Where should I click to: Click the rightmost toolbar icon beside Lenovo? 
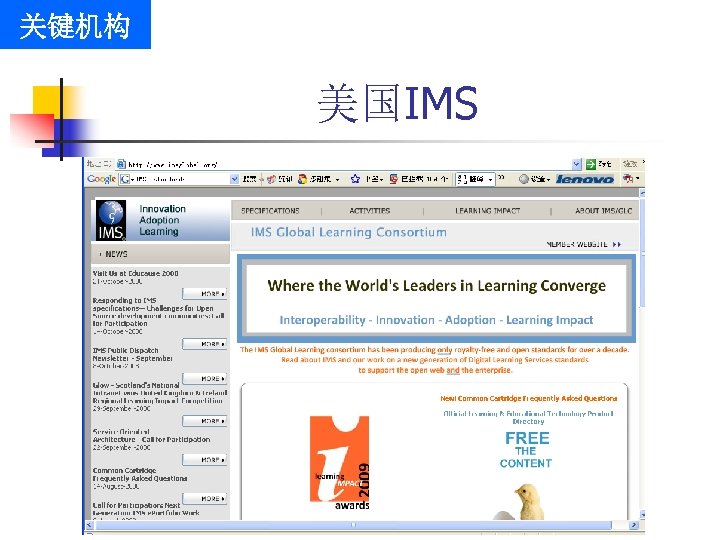(628, 178)
